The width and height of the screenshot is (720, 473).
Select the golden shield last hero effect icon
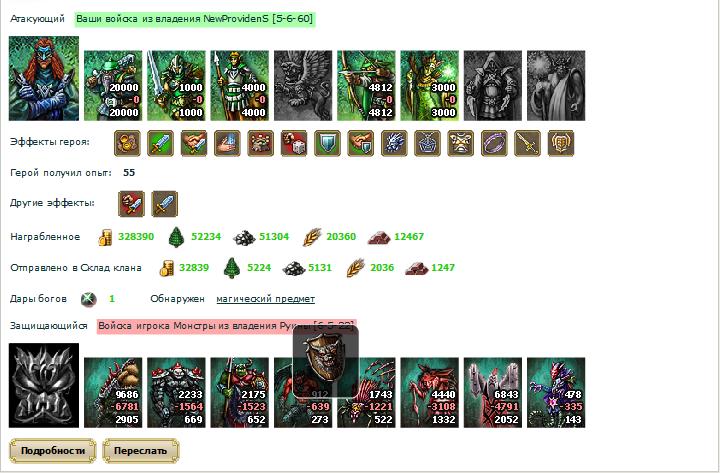561,143
